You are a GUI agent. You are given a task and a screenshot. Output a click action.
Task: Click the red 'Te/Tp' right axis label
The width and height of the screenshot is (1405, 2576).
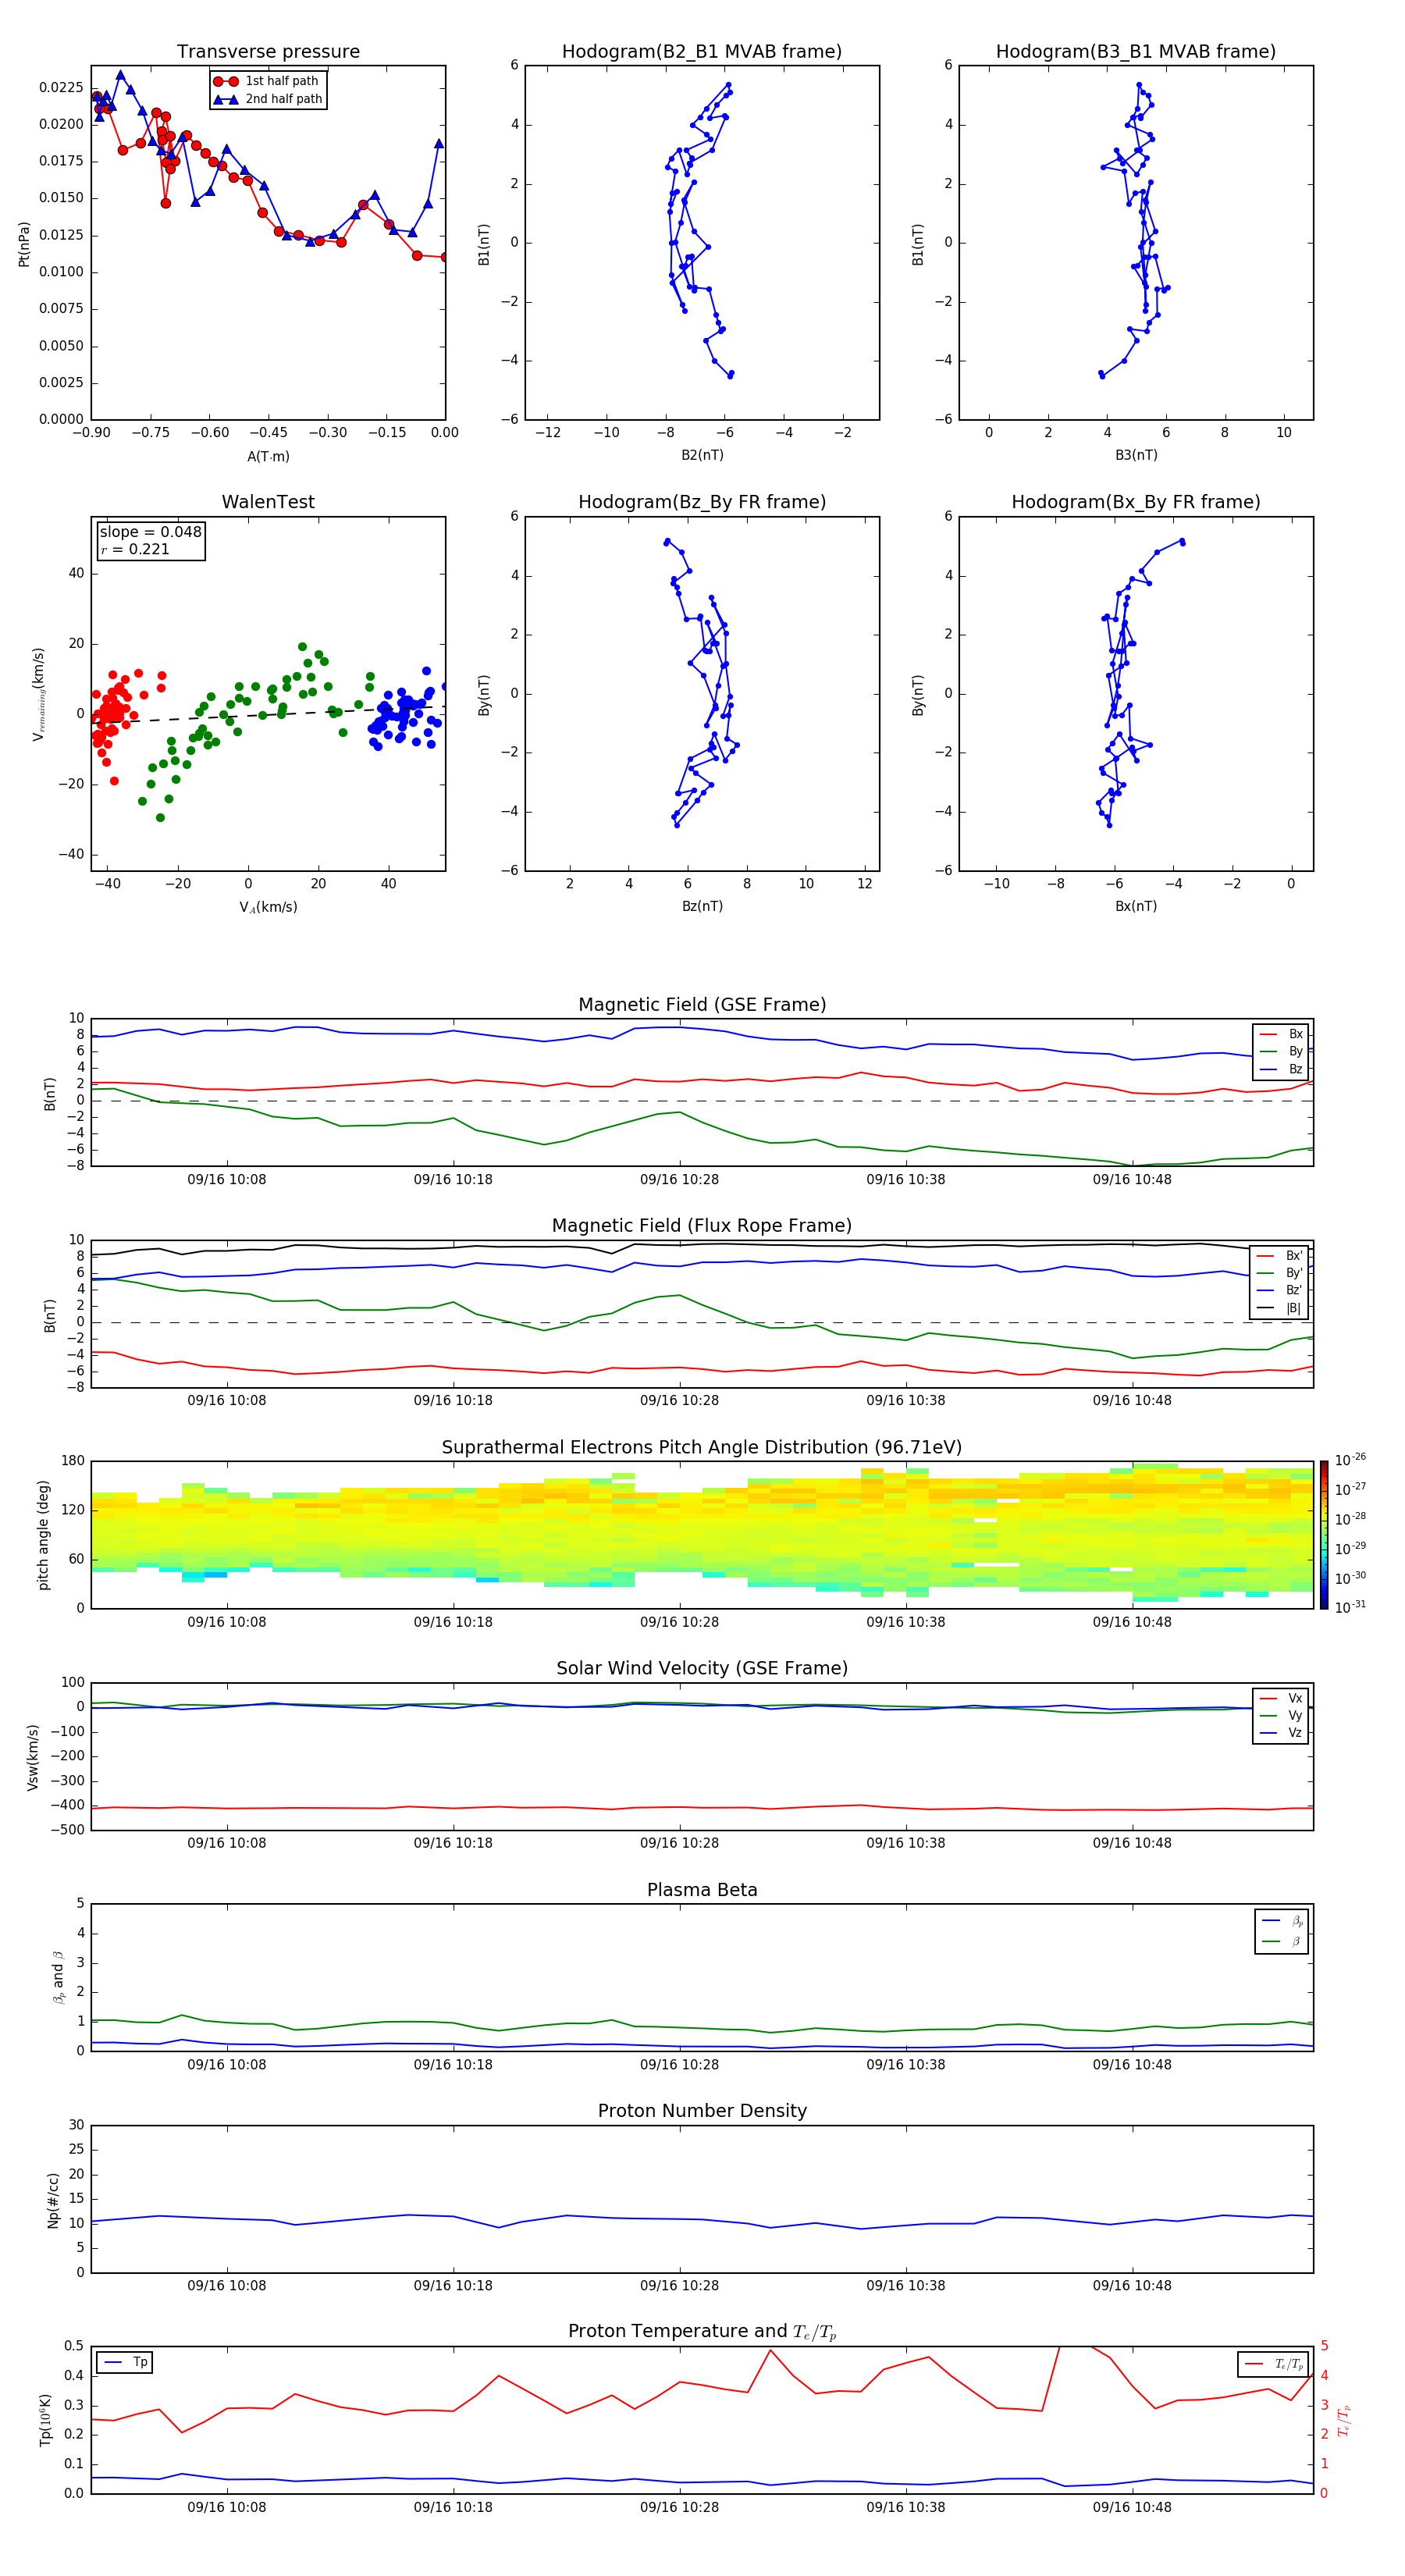coord(1345,2420)
